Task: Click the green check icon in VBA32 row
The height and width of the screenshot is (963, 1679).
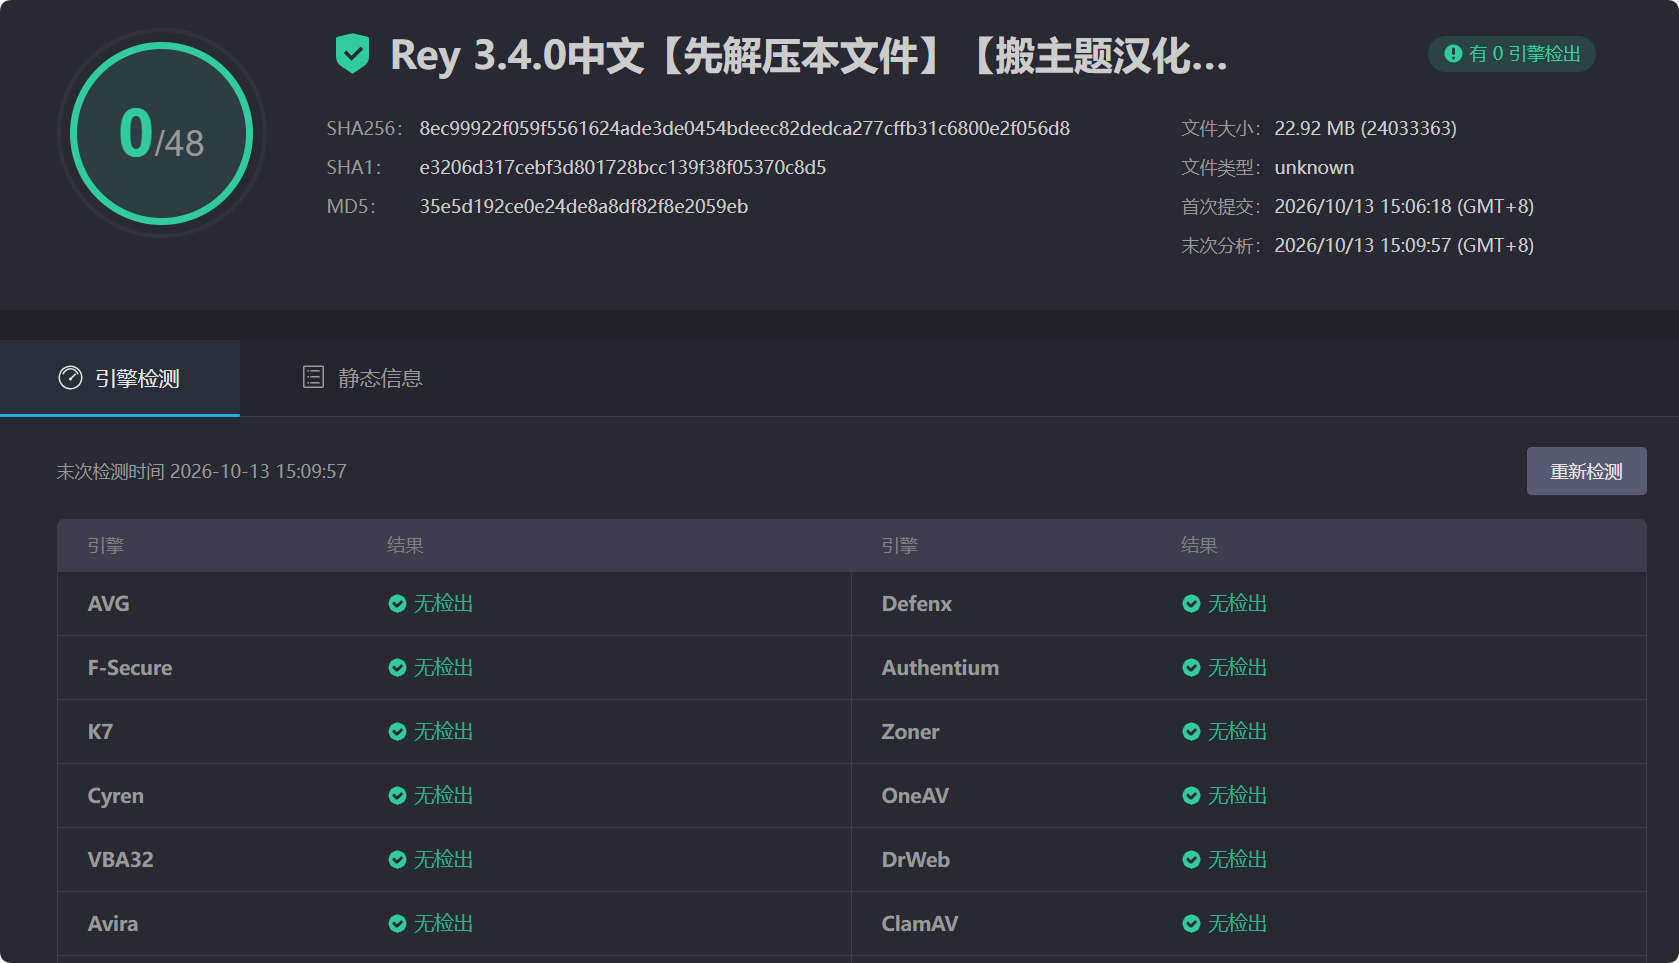Action: click(397, 860)
